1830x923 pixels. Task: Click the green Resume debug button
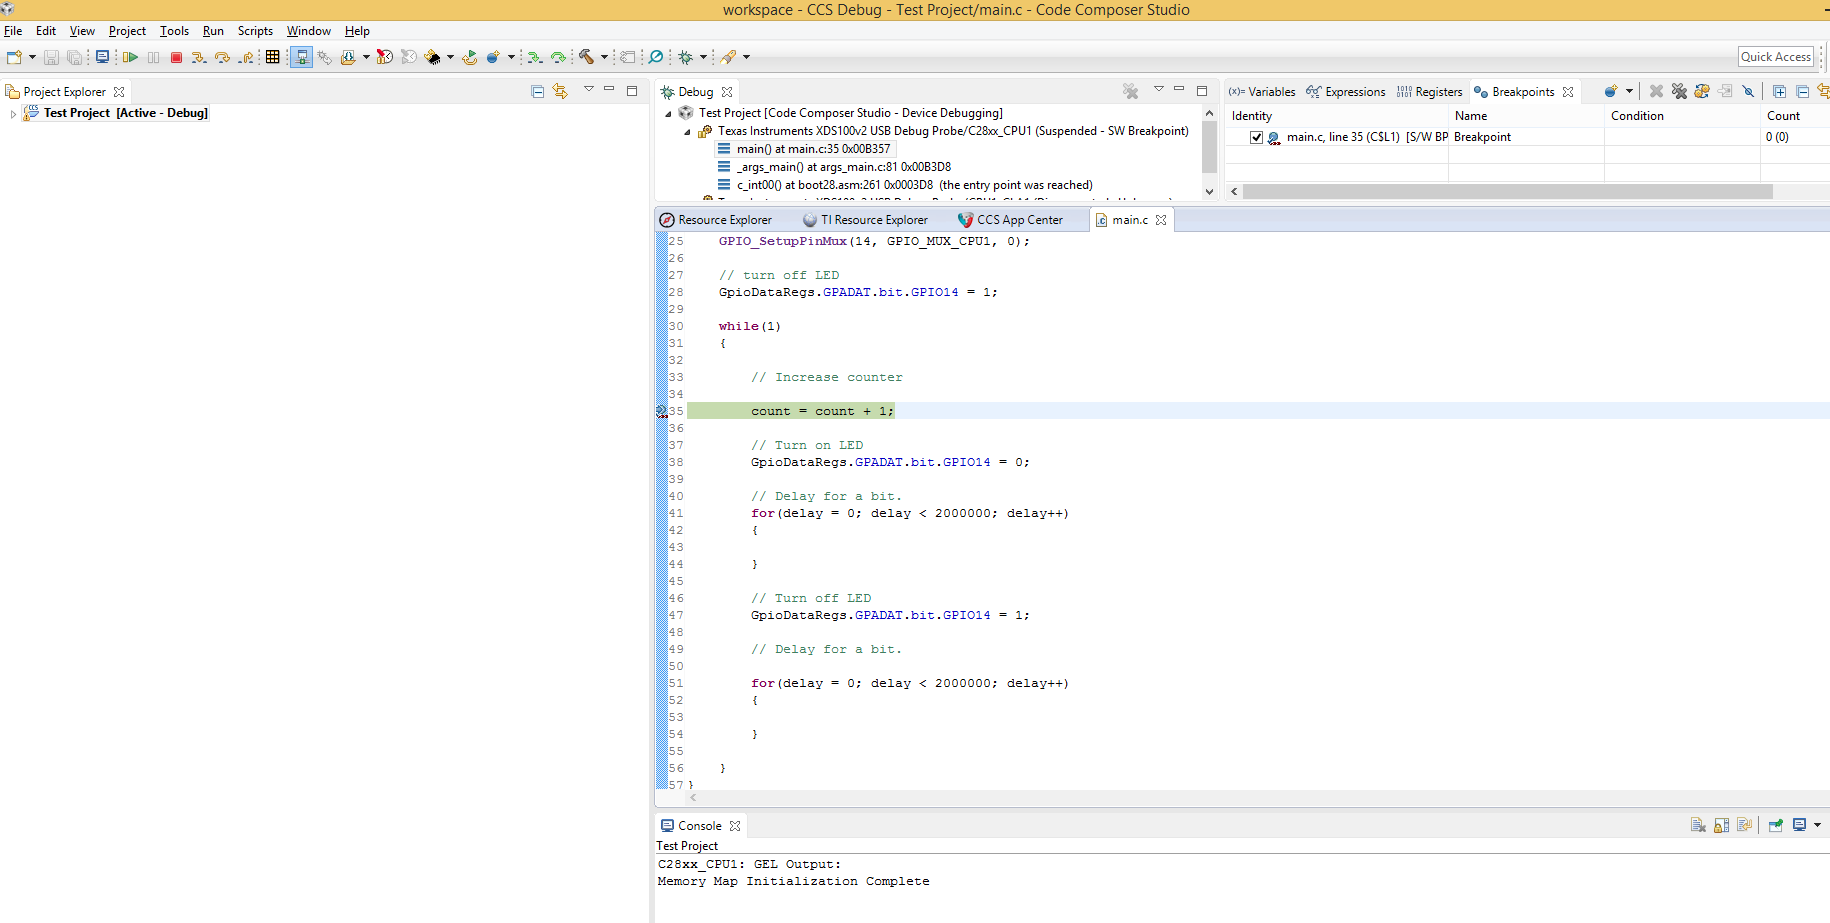tap(130, 57)
